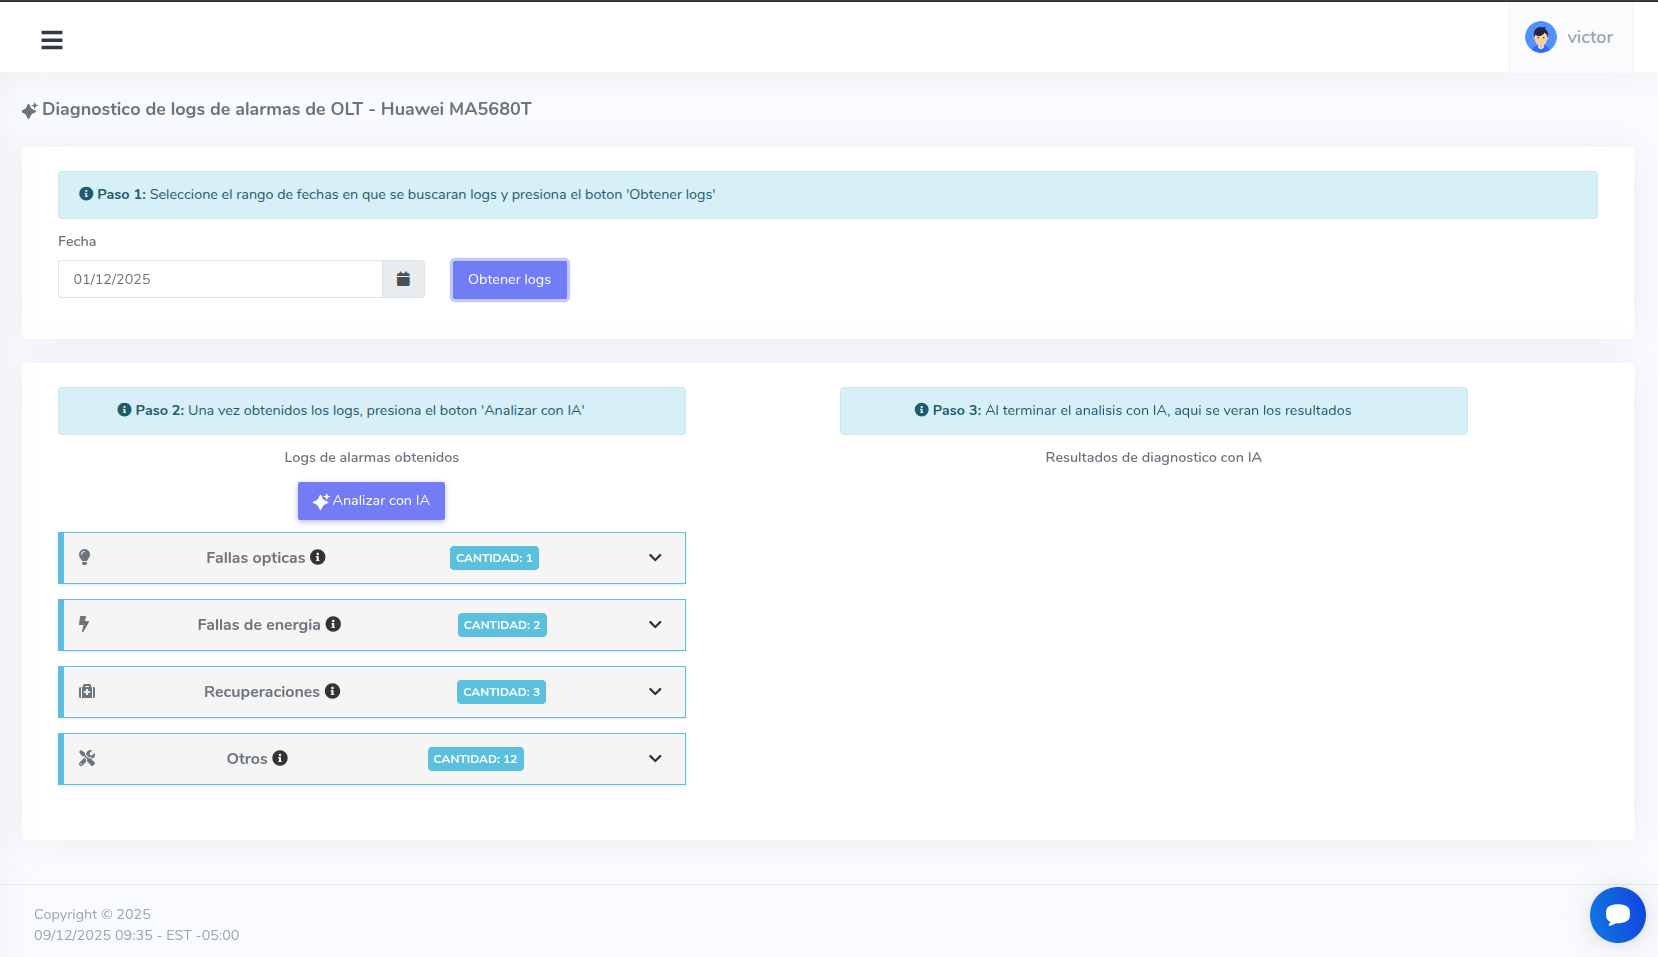Viewport: 1658px width, 957px height.
Task: Click the victor user avatar
Action: [1540, 38]
